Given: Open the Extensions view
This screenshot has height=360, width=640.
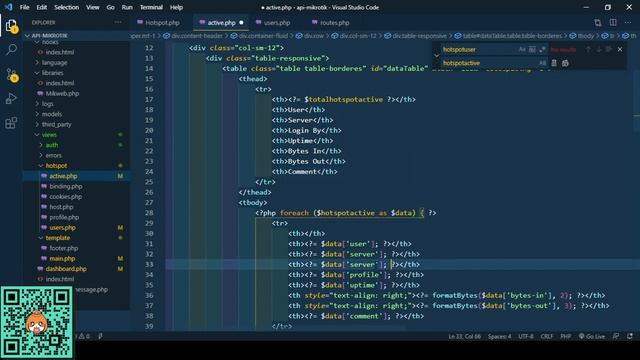Looking at the screenshot, I should (11, 122).
